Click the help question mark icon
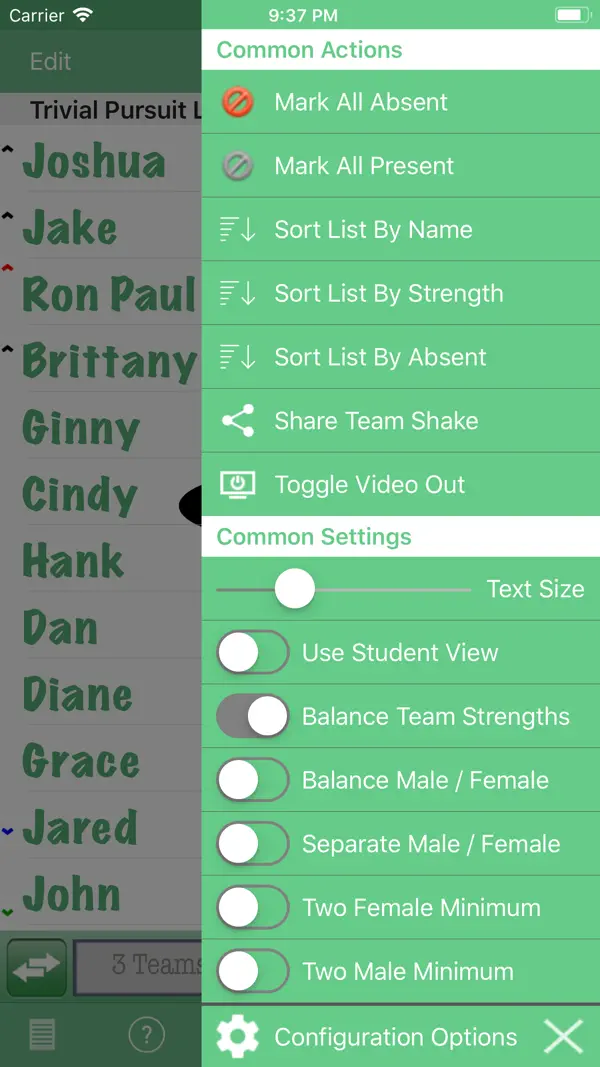600x1067 pixels. (147, 1036)
